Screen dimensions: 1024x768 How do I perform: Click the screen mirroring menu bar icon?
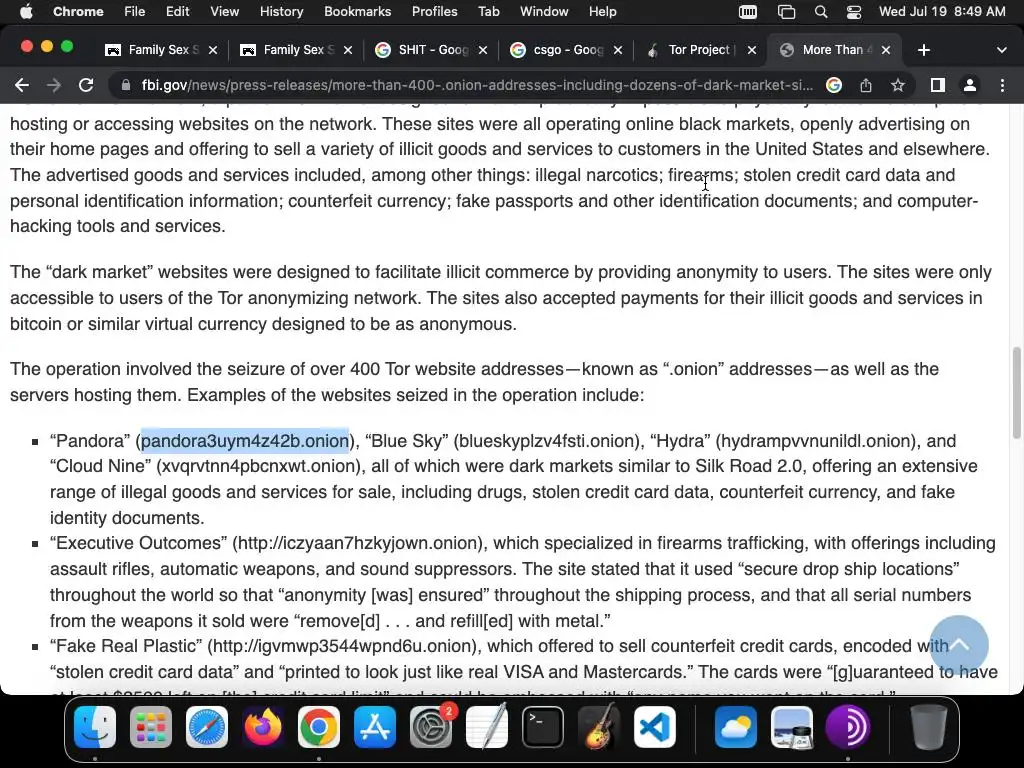(786, 11)
